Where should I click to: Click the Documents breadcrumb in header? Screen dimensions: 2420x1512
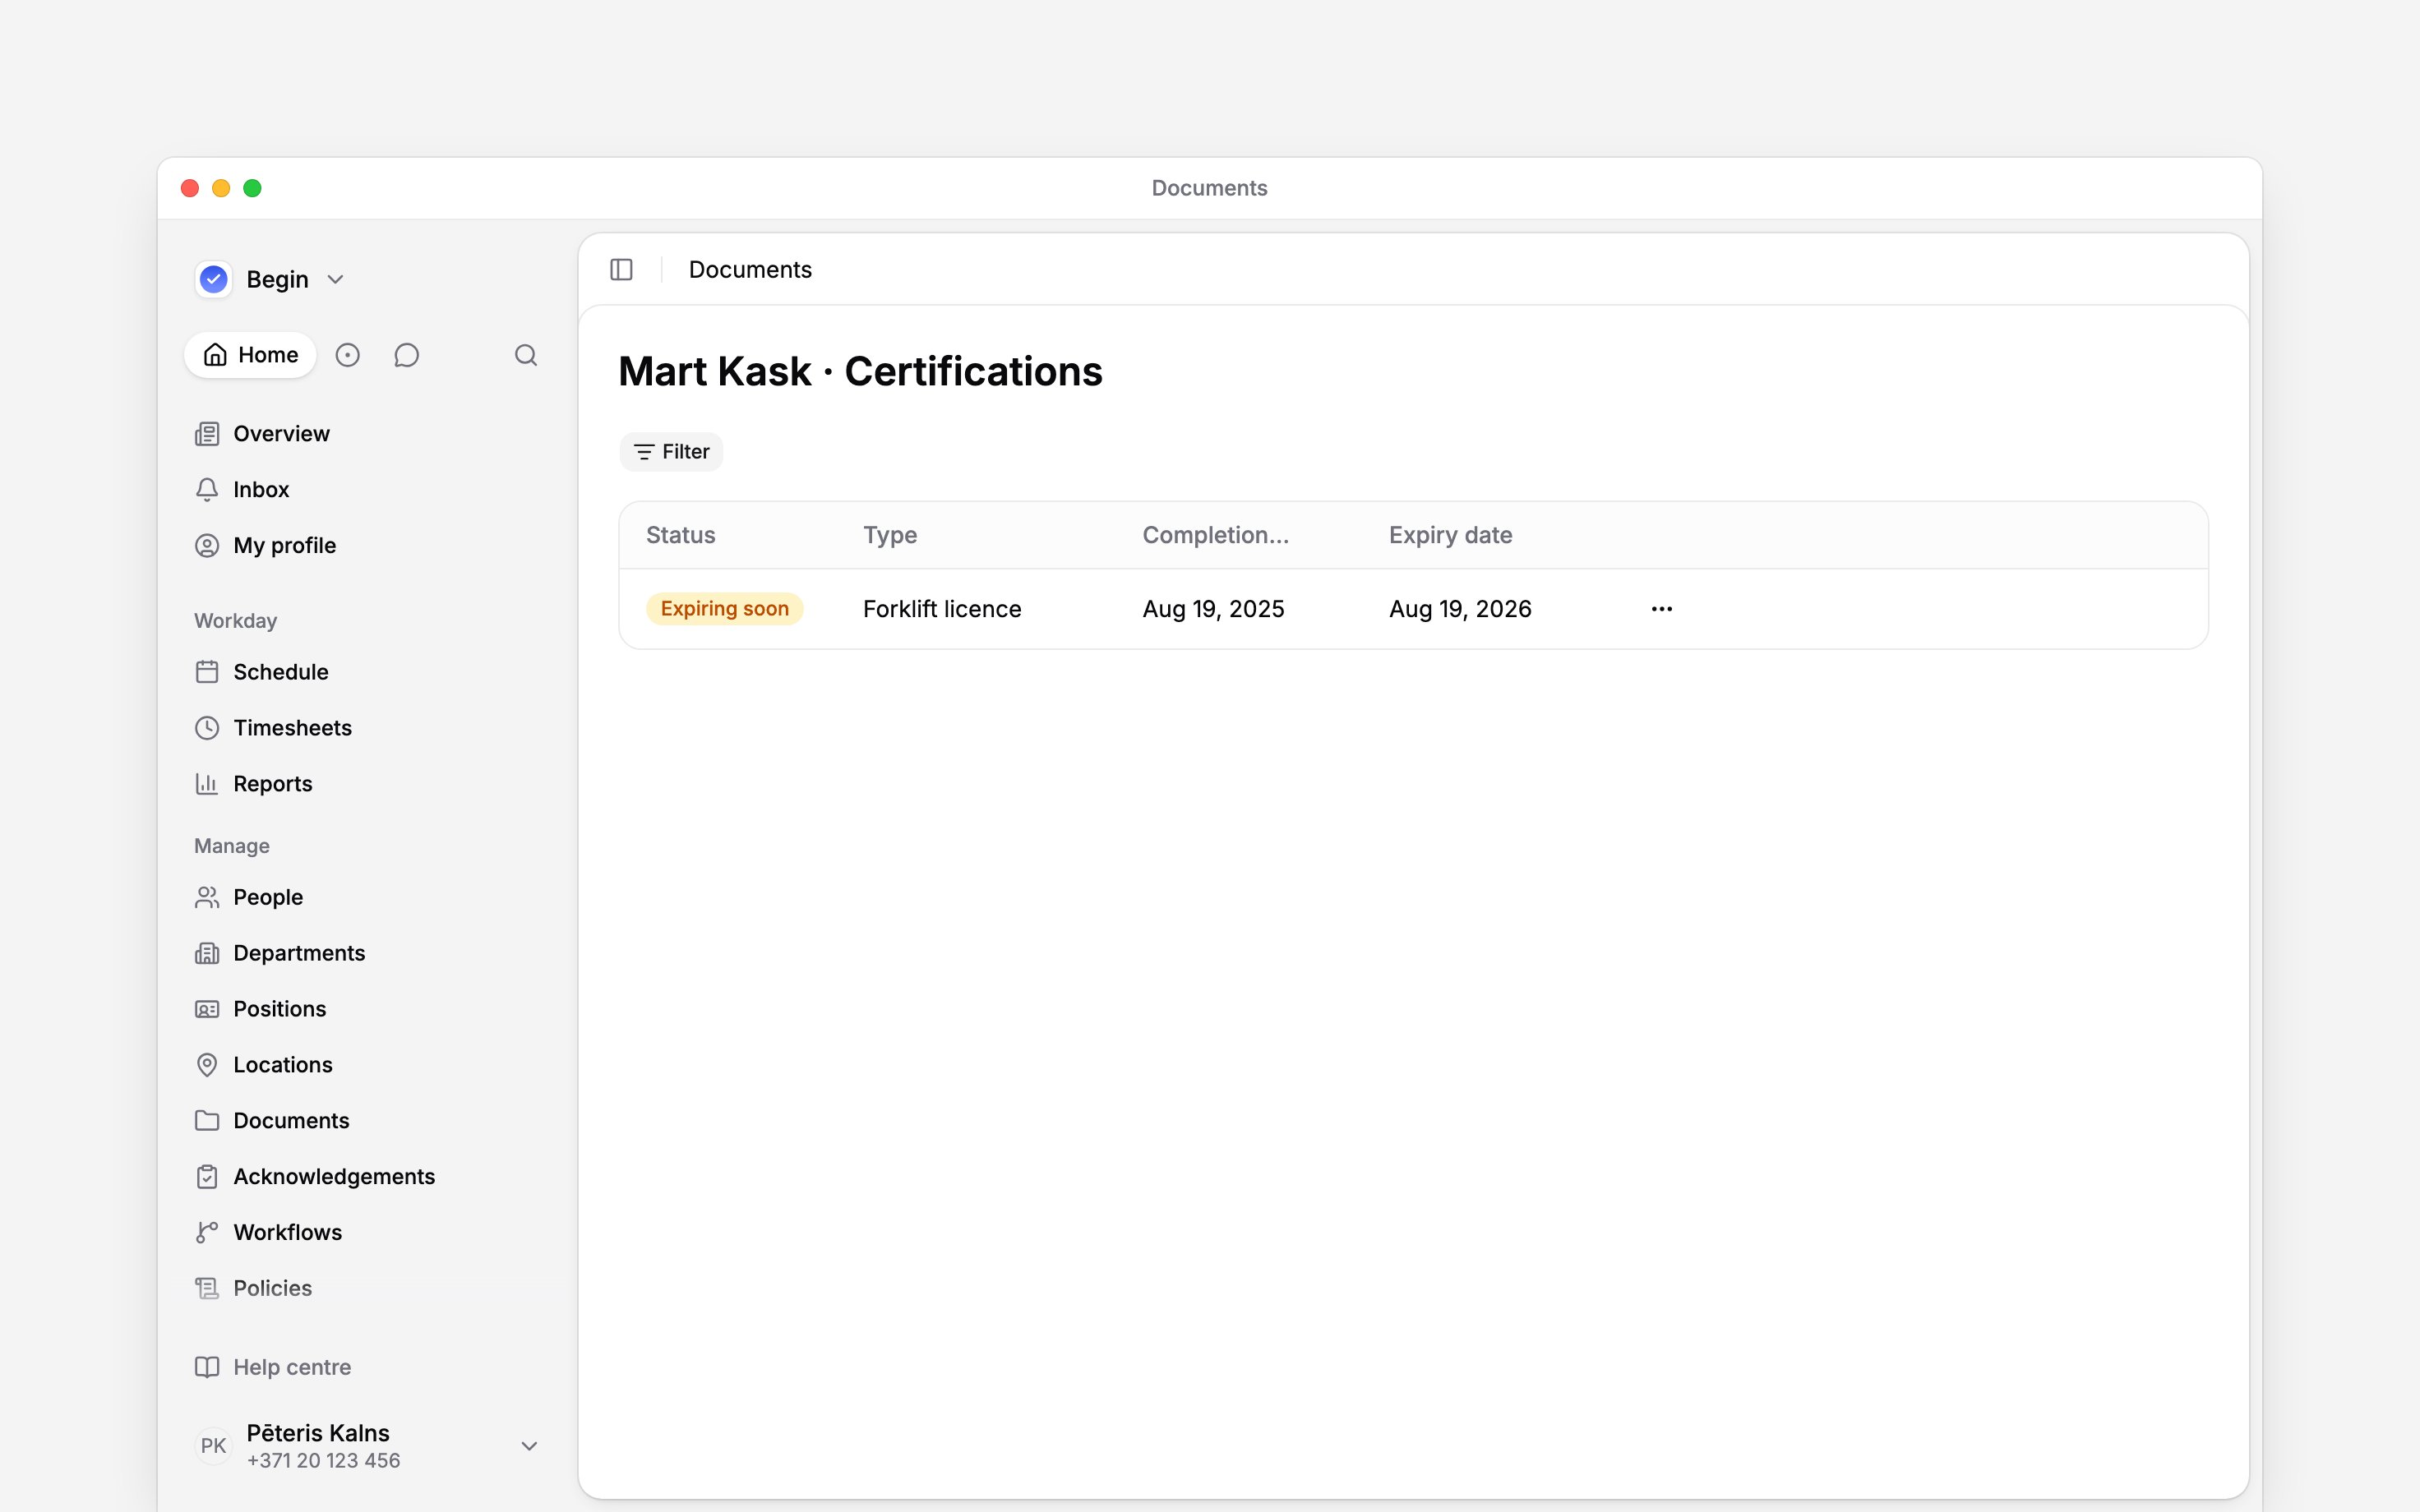[x=750, y=270]
